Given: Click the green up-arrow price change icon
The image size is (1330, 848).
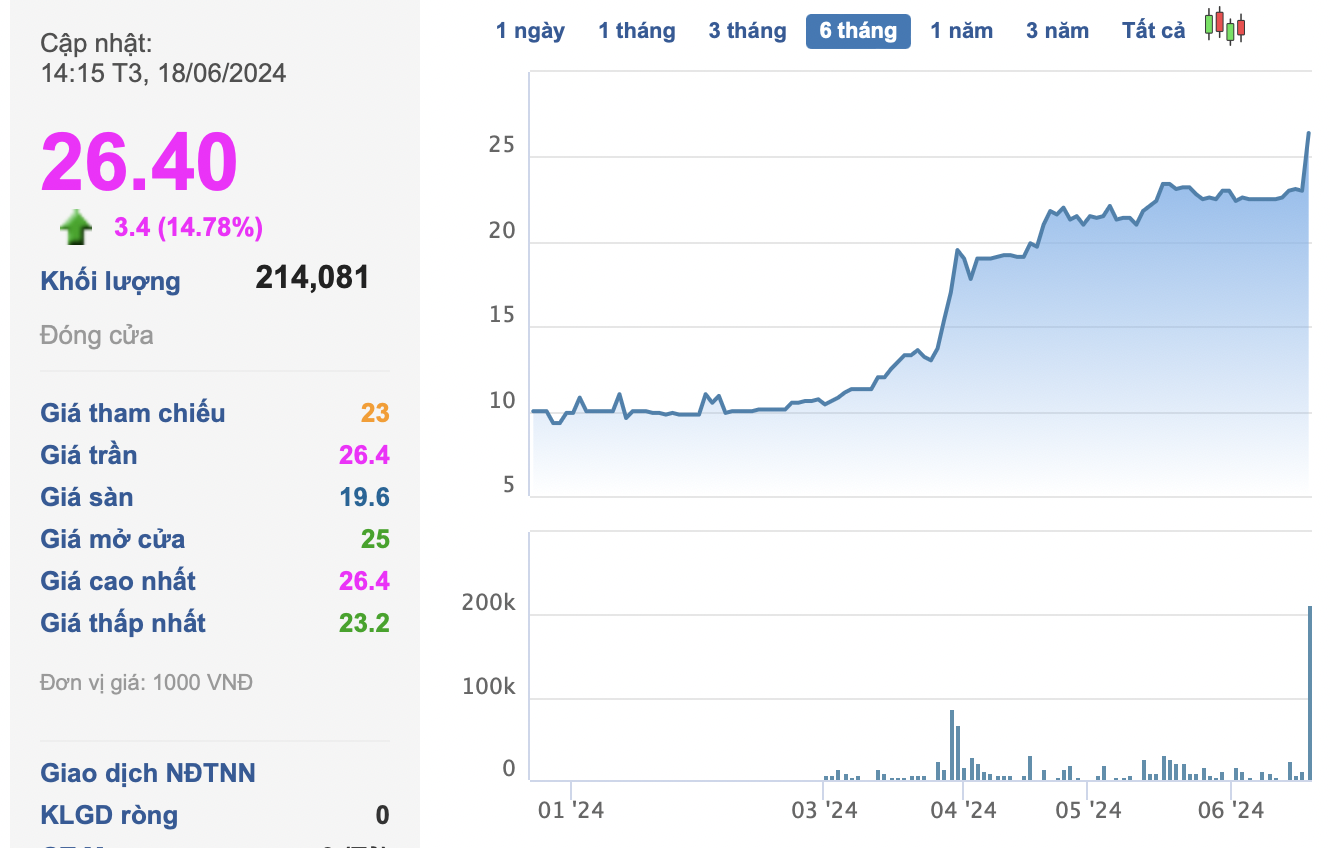Looking at the screenshot, I should [x=76, y=228].
